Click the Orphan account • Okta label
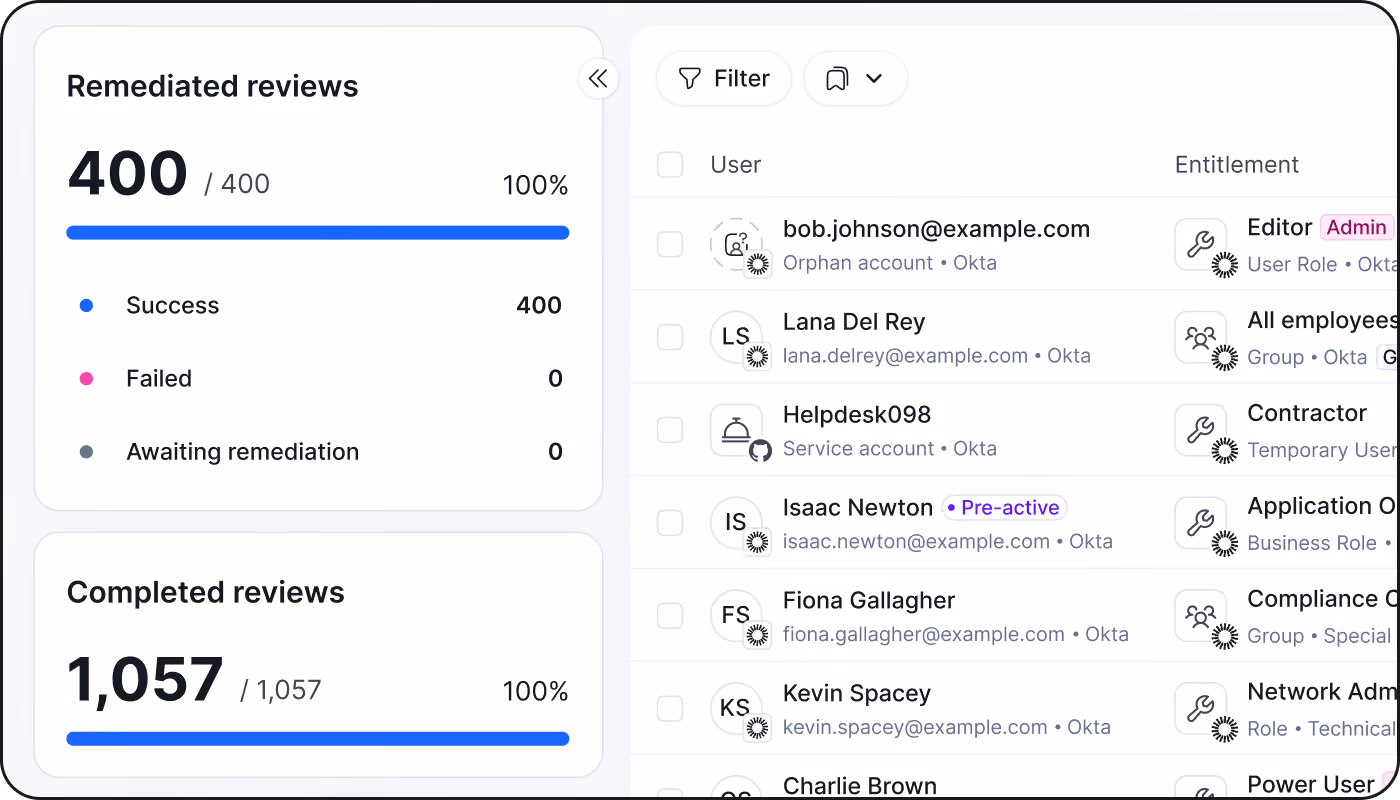1400x800 pixels. [x=890, y=263]
